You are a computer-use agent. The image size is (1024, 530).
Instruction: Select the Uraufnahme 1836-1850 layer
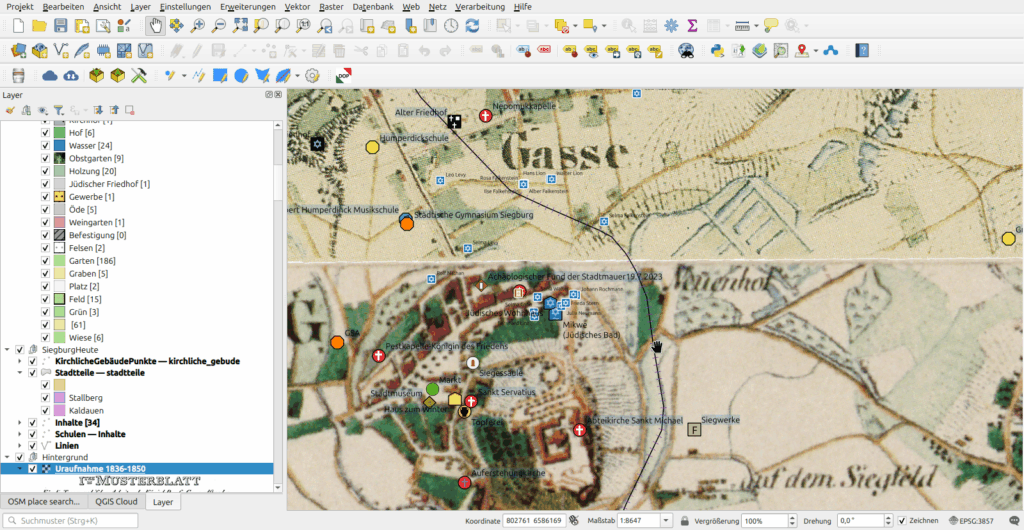pyautogui.click(x=100, y=468)
